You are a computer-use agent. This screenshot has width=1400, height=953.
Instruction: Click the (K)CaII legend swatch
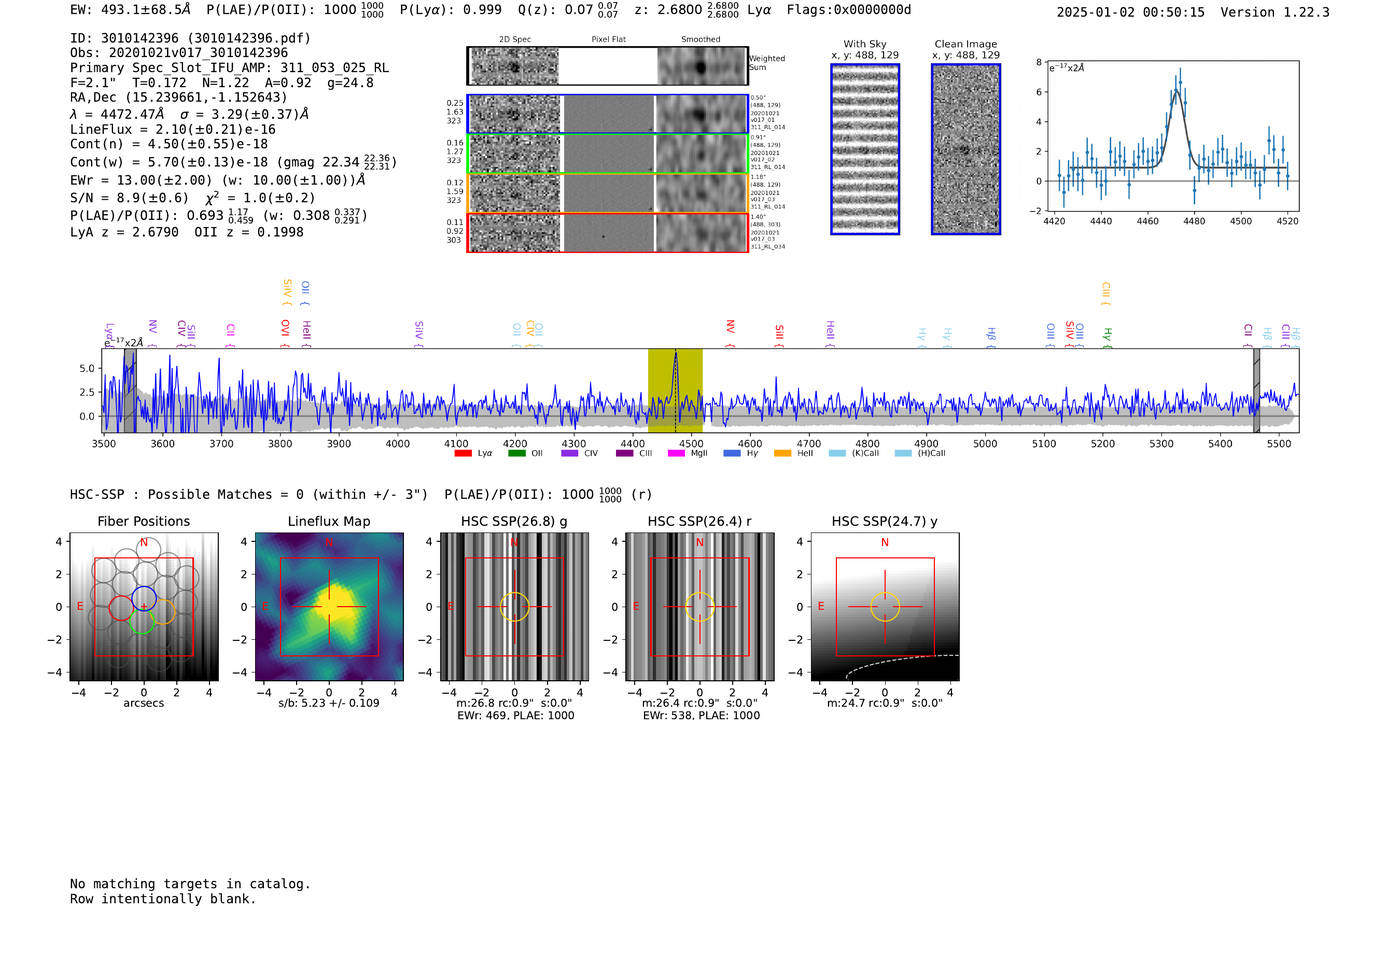point(837,453)
